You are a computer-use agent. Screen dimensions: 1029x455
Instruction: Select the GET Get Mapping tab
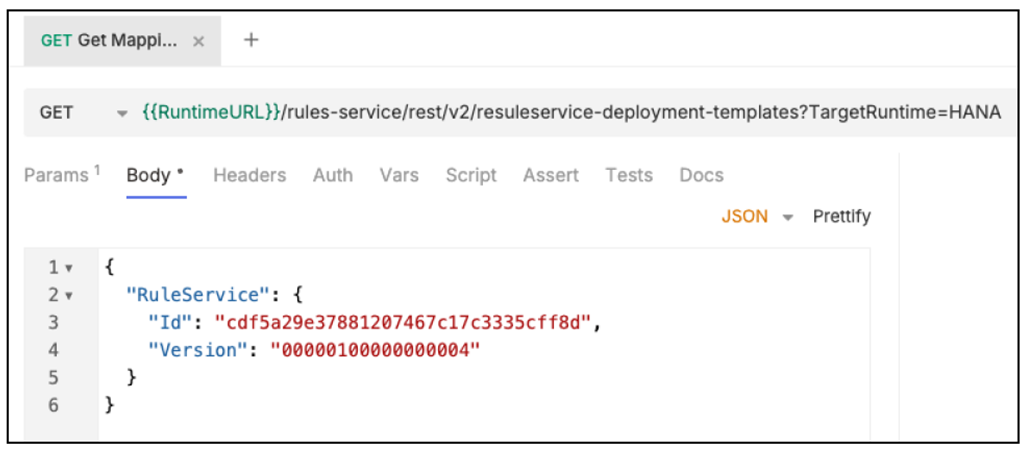(x=108, y=41)
